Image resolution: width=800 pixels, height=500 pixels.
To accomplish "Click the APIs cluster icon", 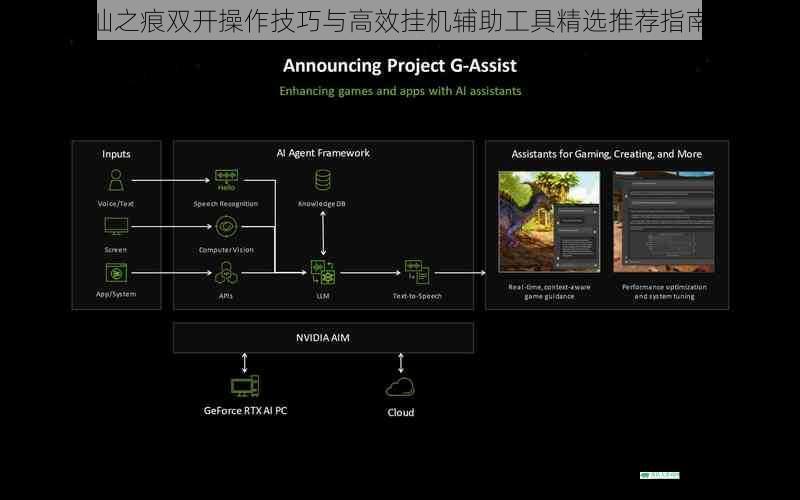I will tap(226, 273).
